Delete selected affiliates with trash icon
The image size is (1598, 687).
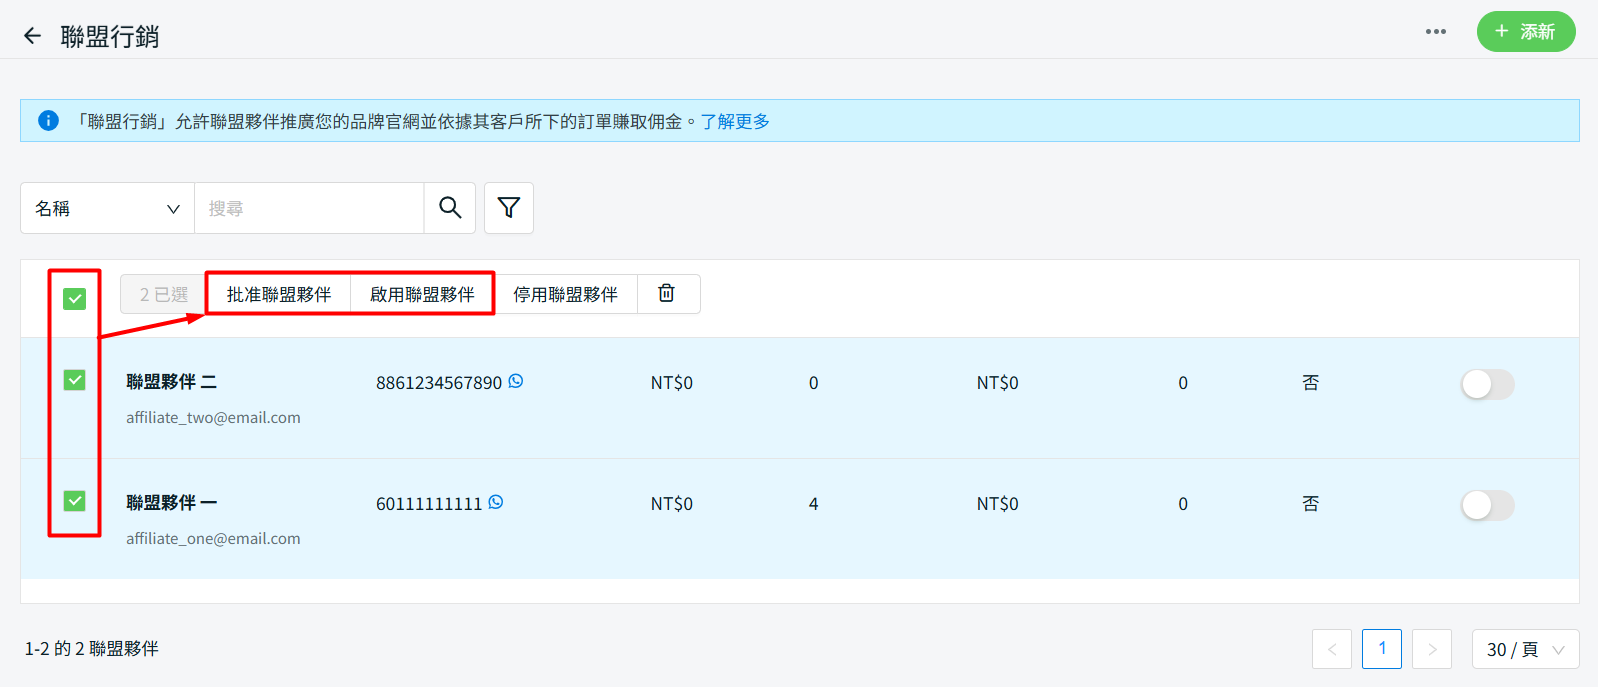click(667, 294)
